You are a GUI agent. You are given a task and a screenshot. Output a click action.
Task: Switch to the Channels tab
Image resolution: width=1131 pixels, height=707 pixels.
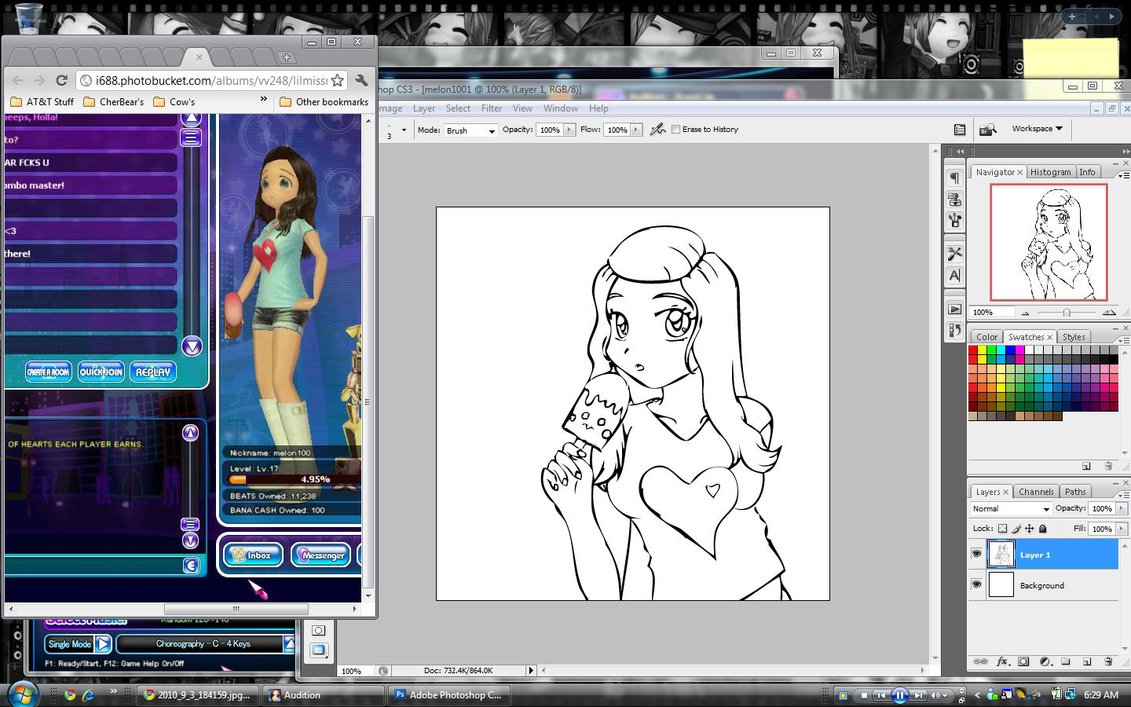1036,492
